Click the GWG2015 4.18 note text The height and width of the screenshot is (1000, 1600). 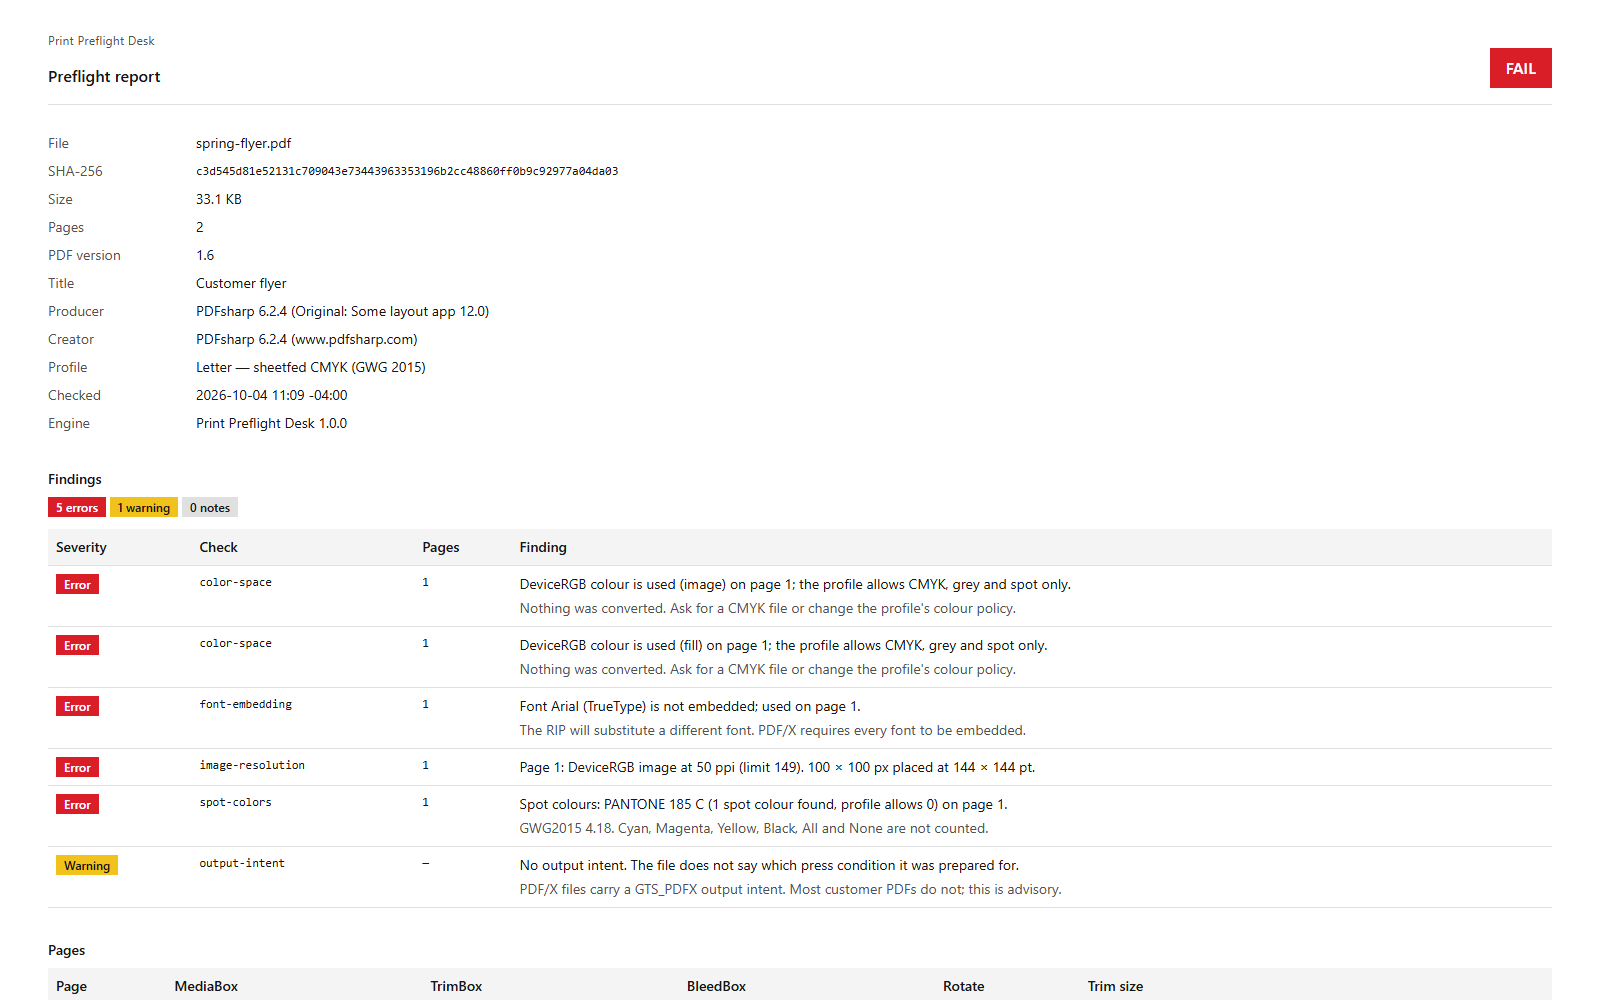pos(753,828)
